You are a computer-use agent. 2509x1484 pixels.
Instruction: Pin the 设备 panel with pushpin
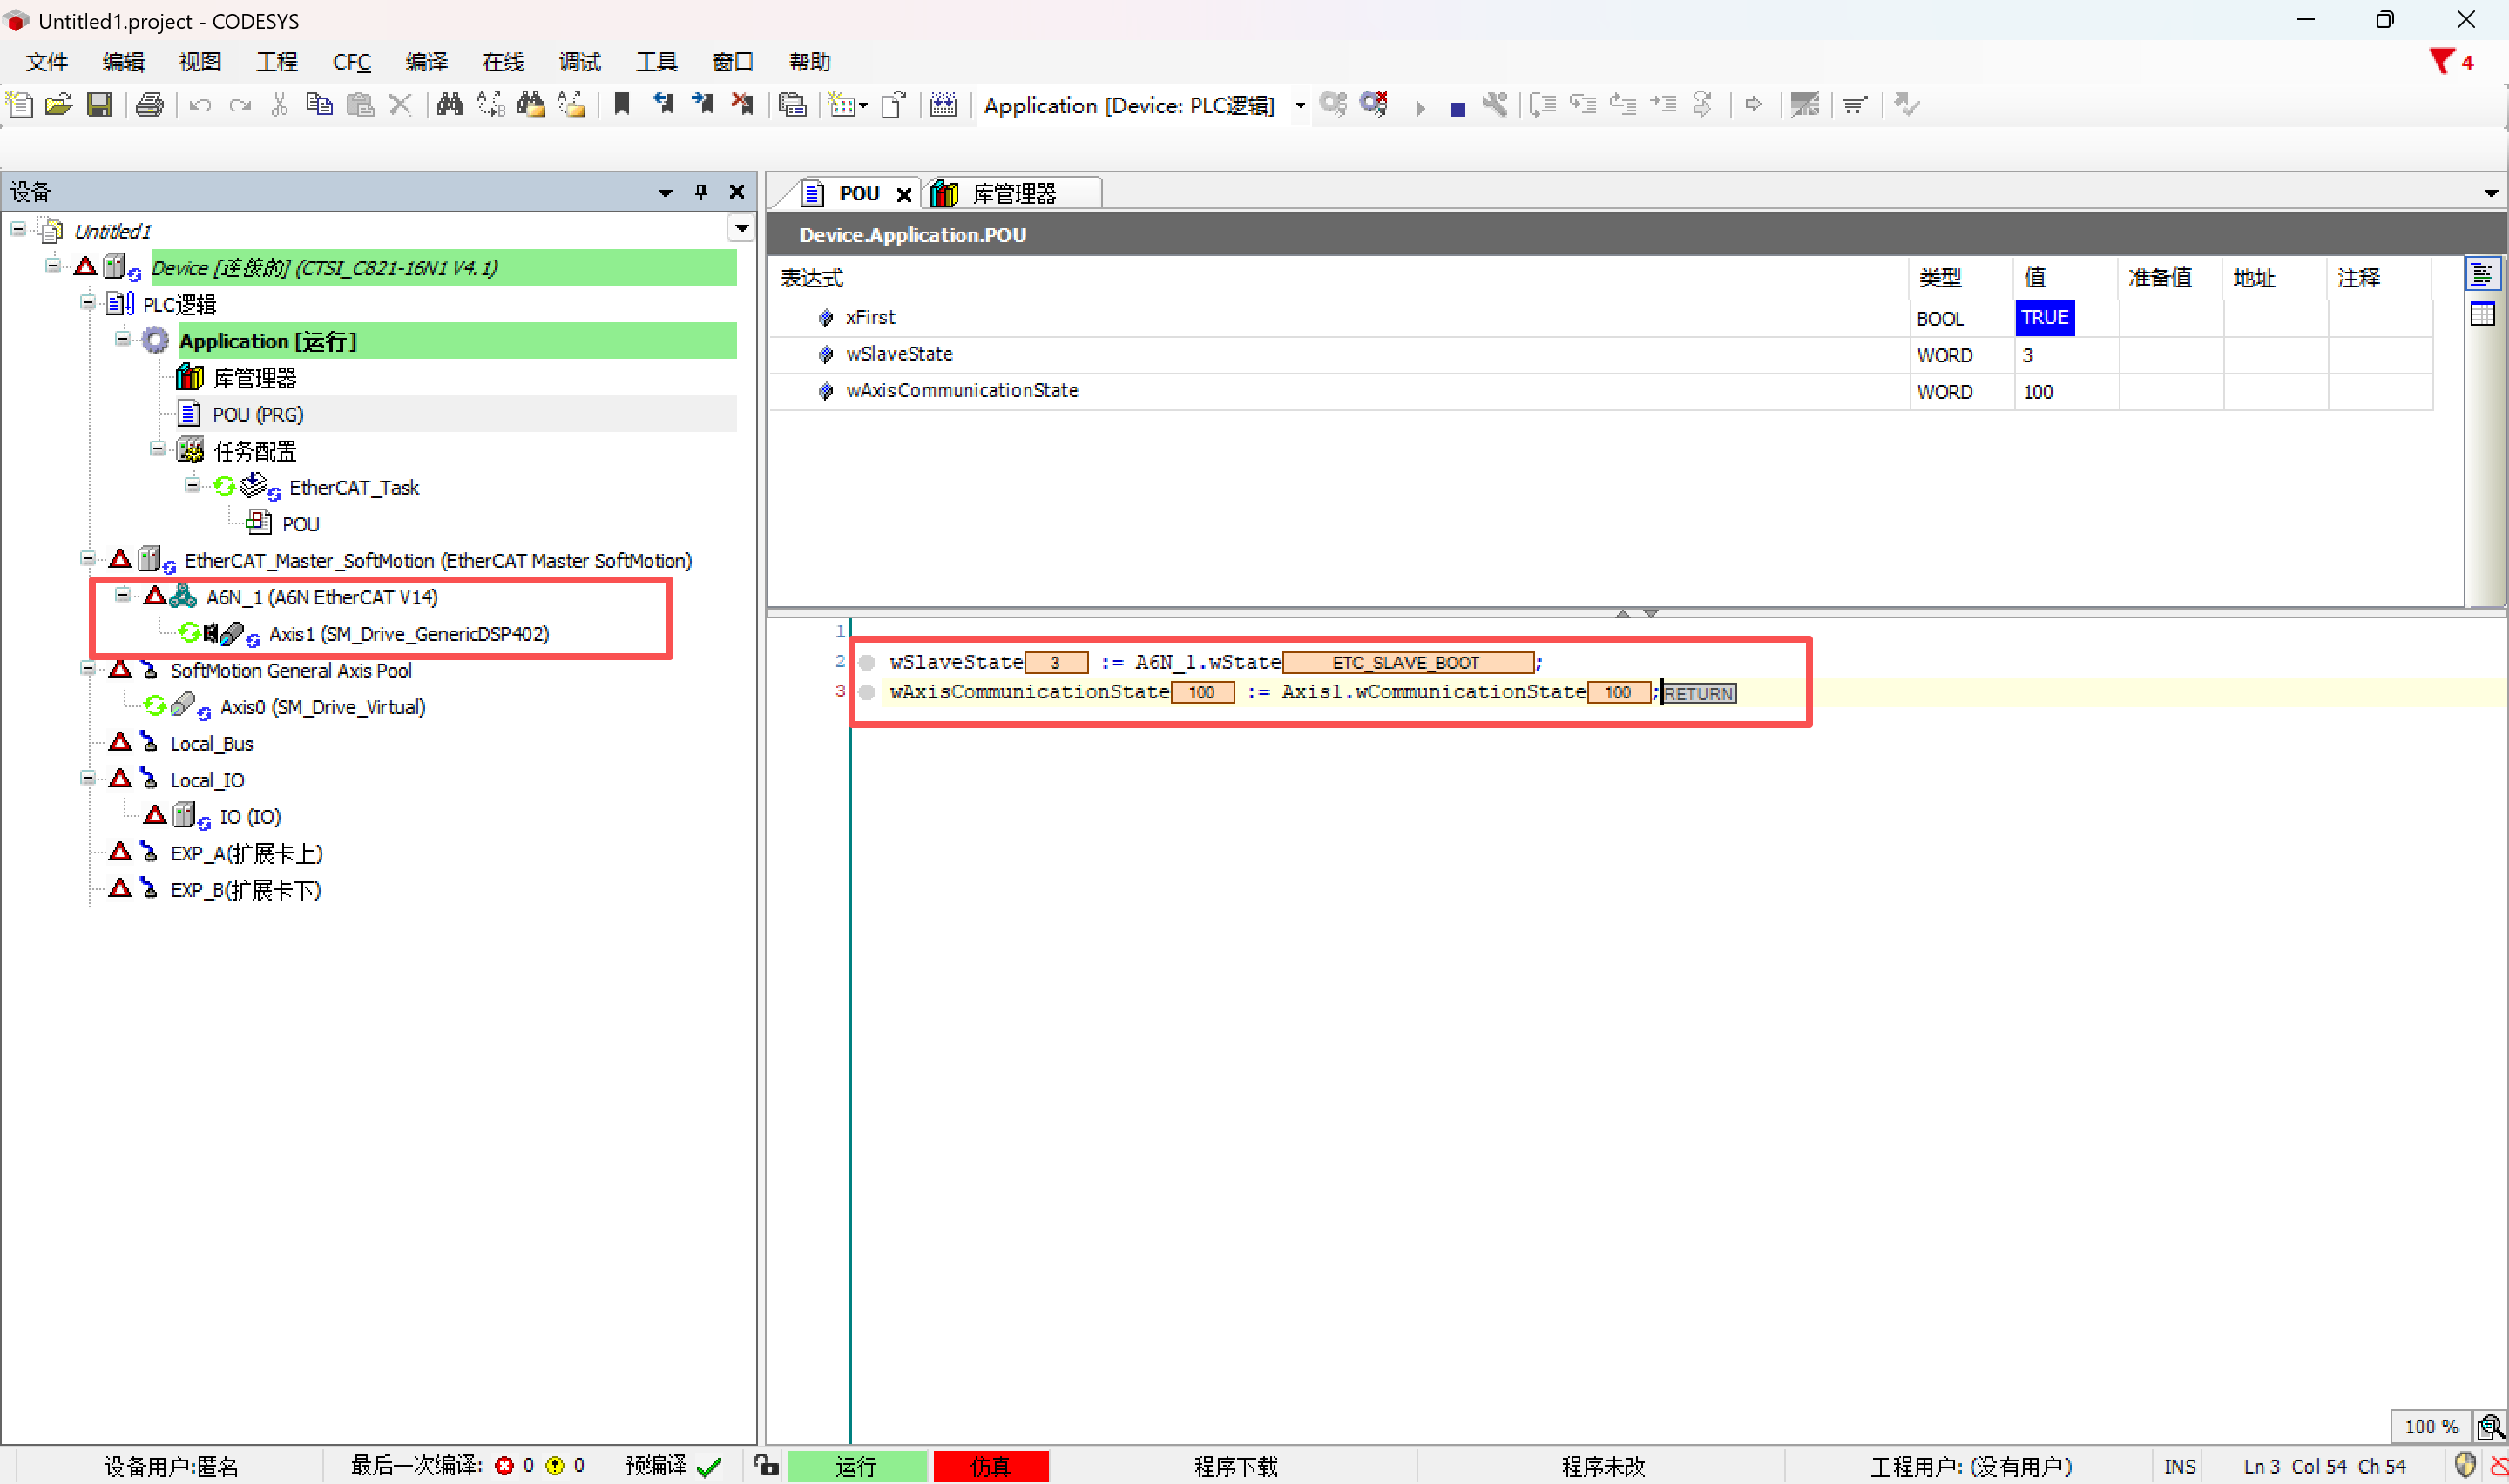[701, 191]
